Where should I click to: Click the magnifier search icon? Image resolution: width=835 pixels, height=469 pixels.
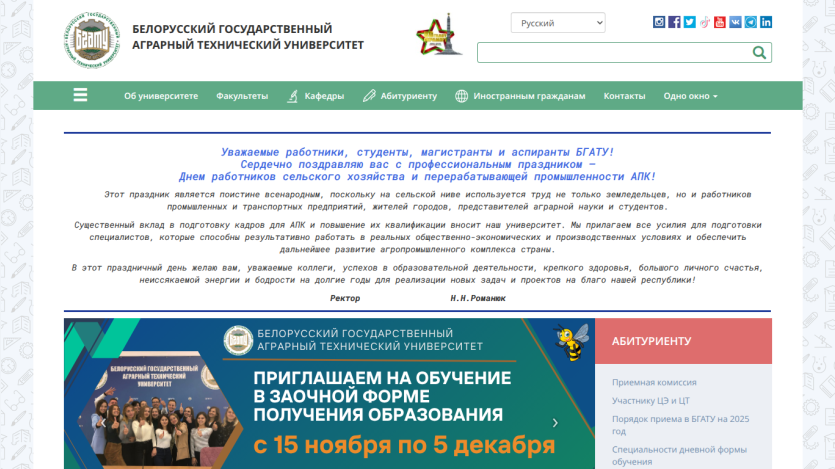[x=759, y=52]
